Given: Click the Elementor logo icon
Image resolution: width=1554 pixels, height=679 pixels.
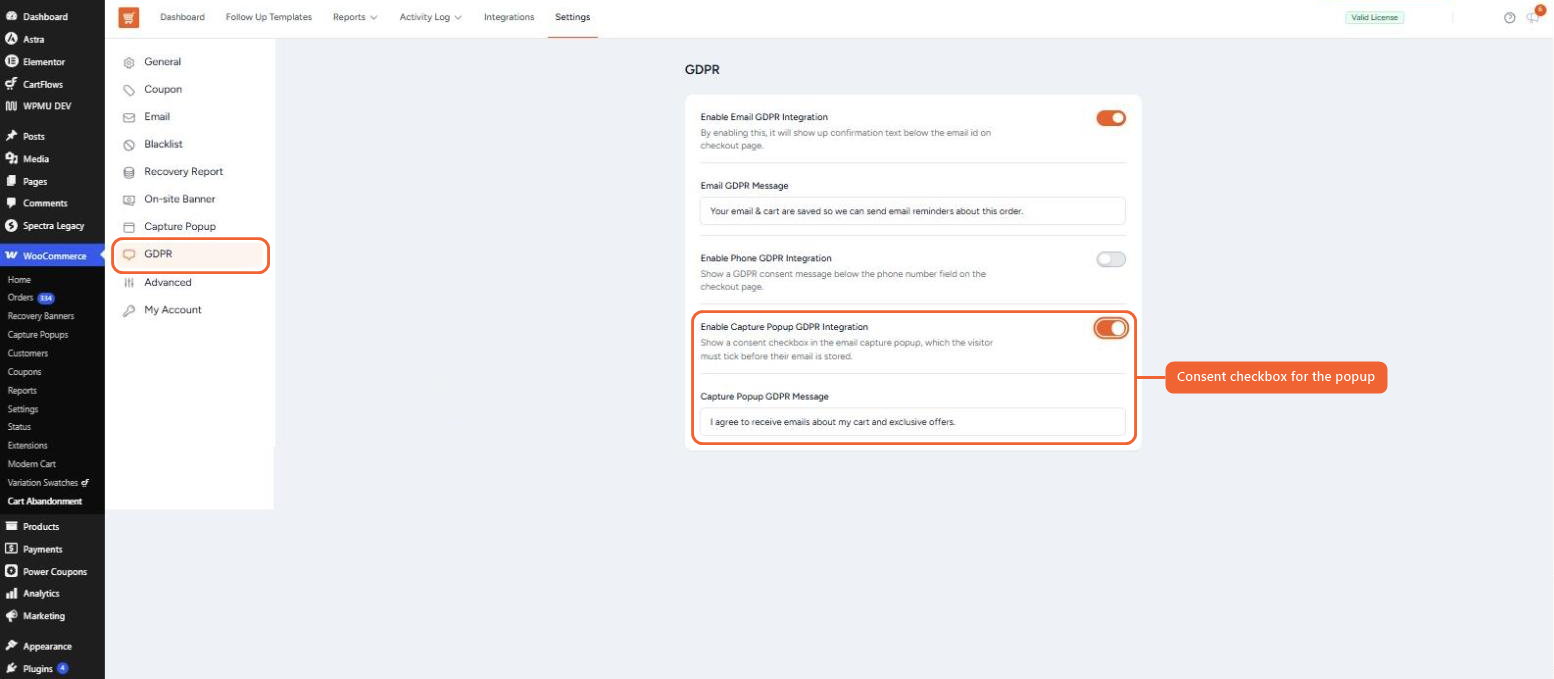Looking at the screenshot, I should pyautogui.click(x=11, y=61).
